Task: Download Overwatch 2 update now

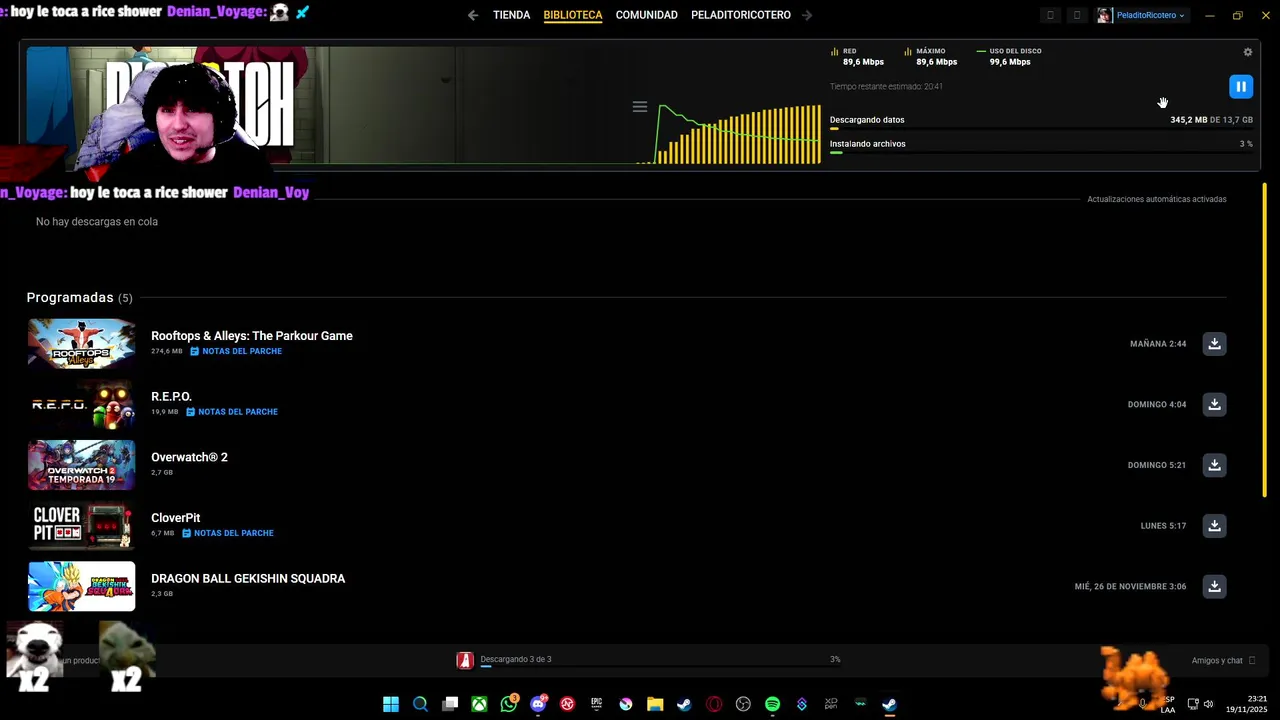Action: click(x=1214, y=465)
